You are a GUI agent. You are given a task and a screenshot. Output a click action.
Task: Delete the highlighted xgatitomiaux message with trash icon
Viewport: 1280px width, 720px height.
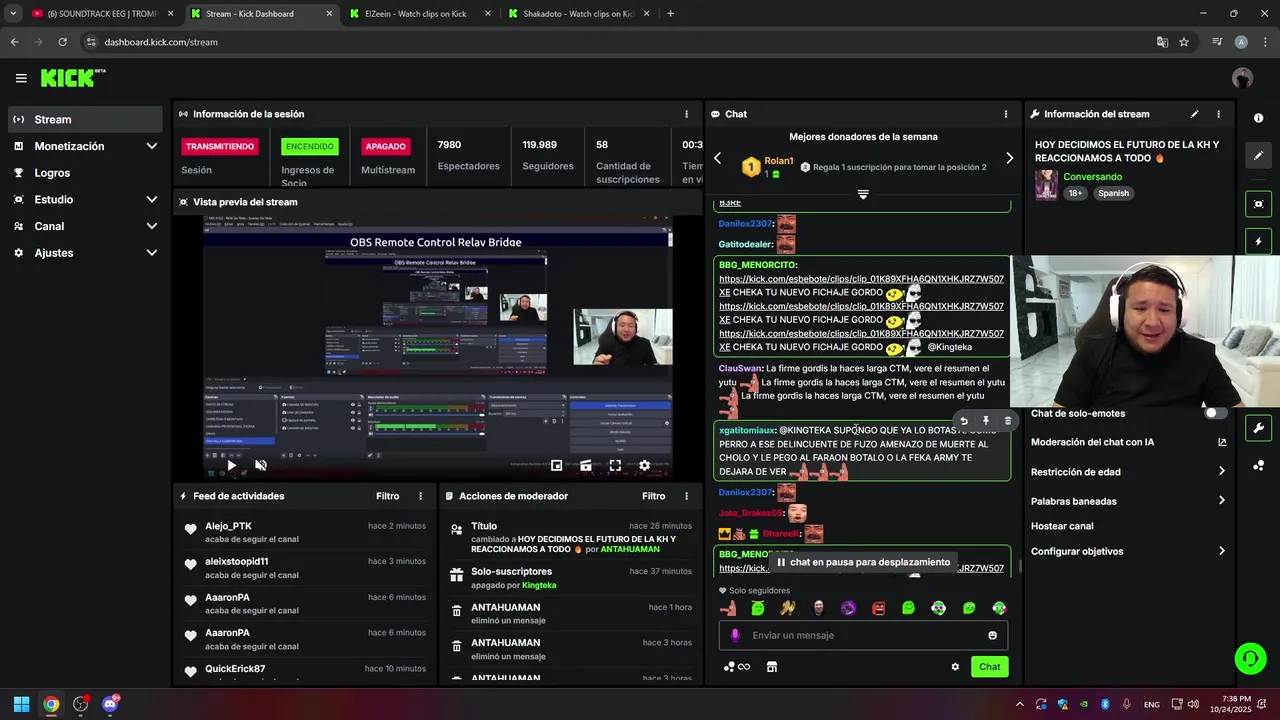tap(1007, 421)
